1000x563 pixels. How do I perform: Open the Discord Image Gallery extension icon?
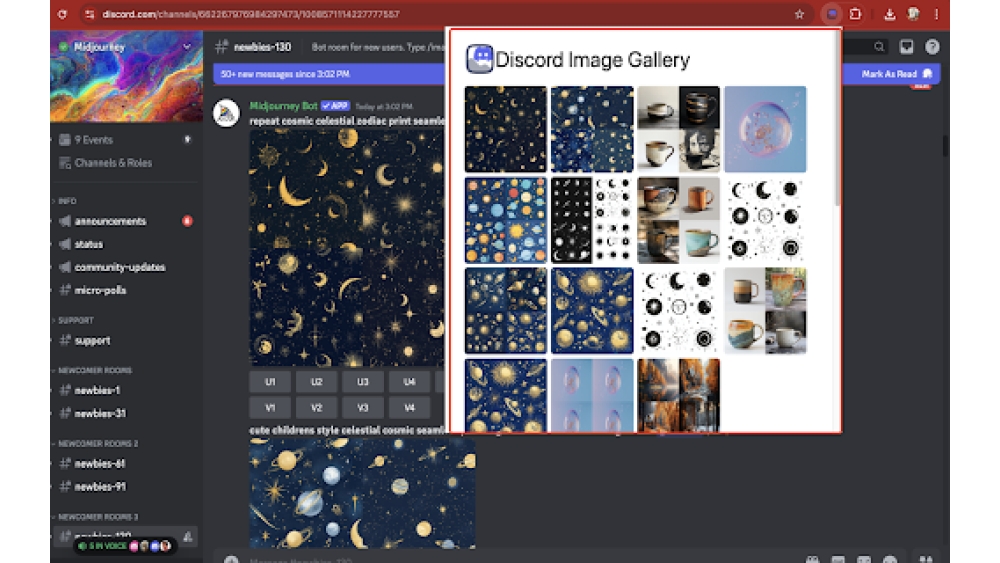832,14
